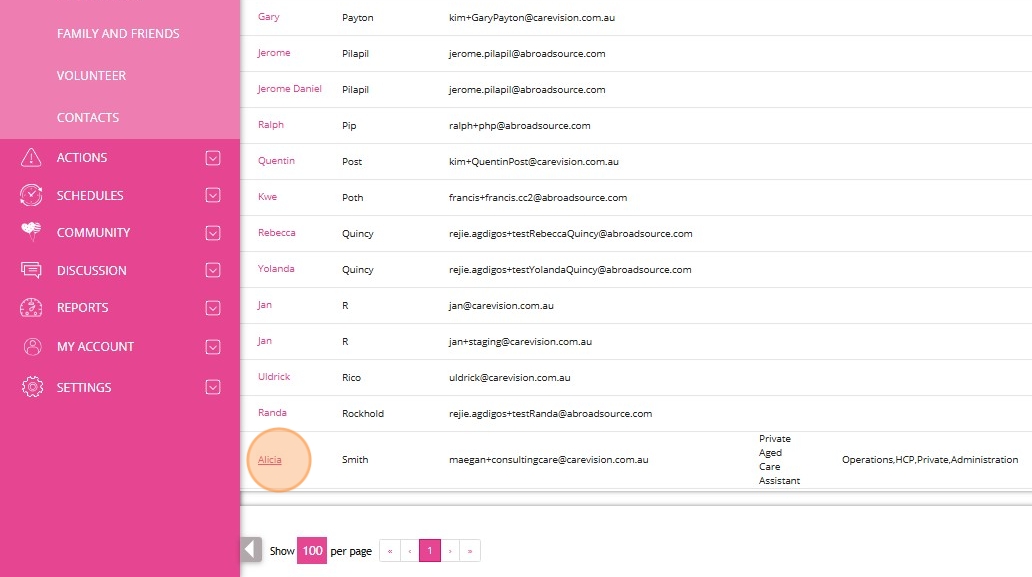Open Jerome link with no Daniel
Viewport: 1032px width, 577px height.
point(274,53)
